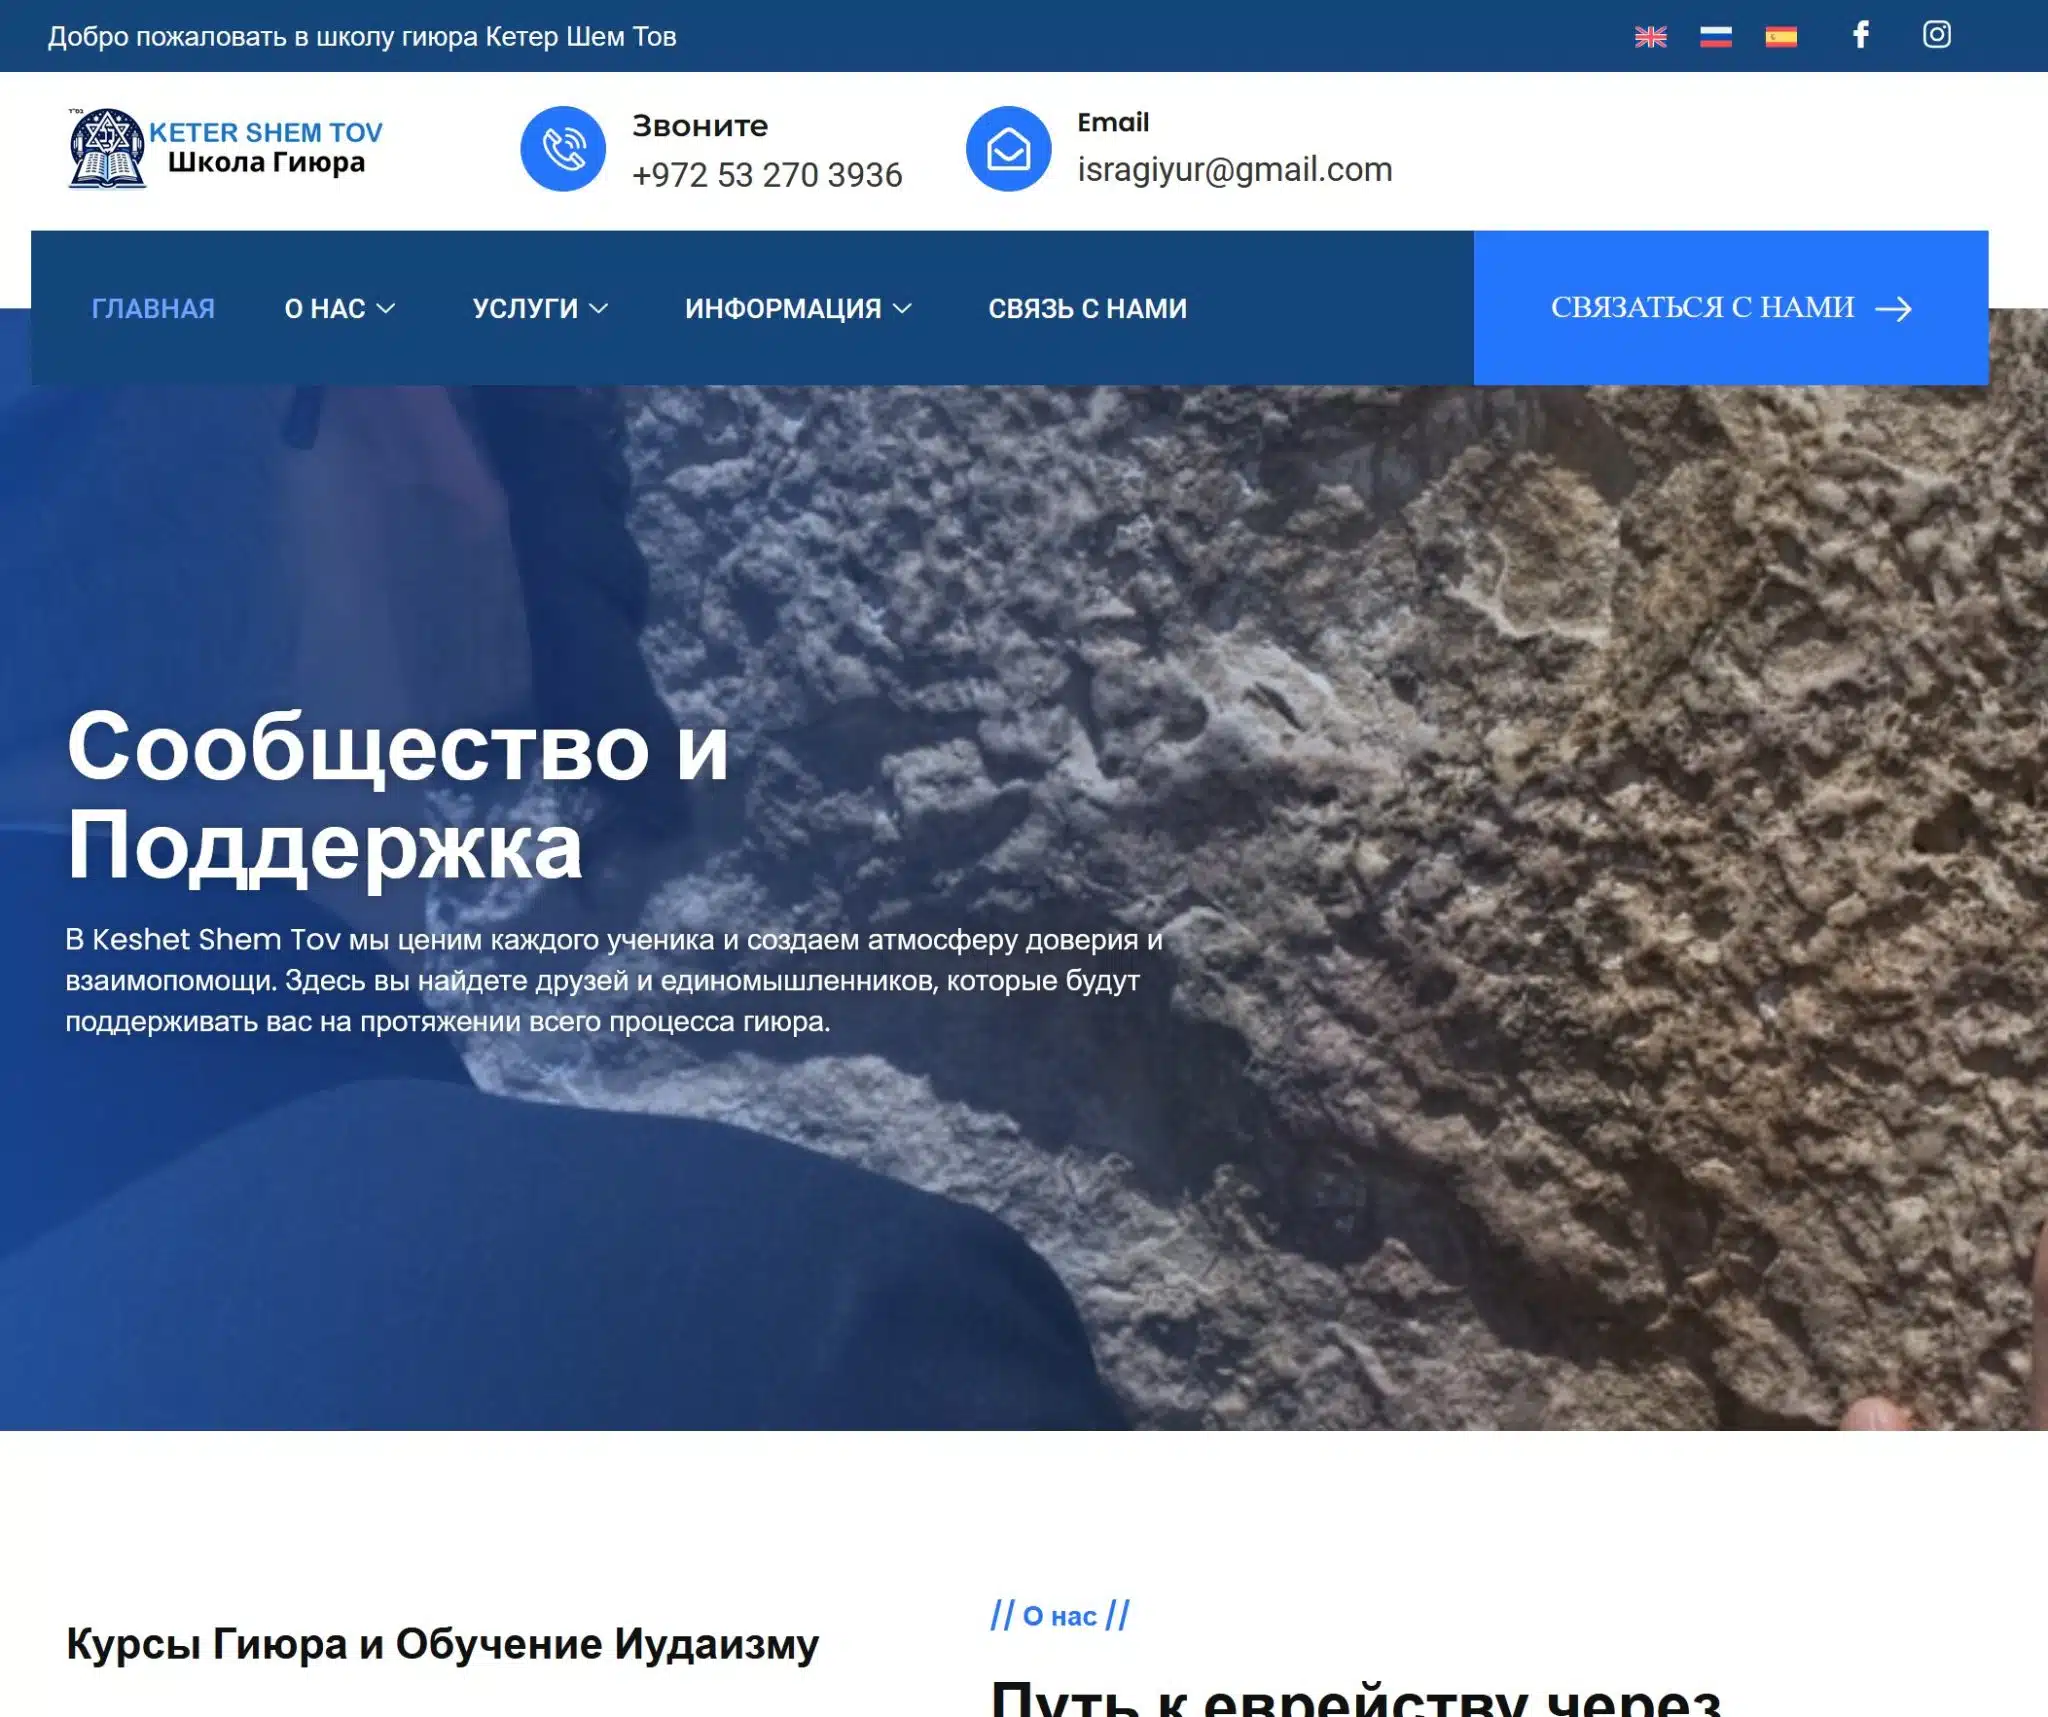
Task: Open the Facebook page icon
Action: coord(1860,35)
